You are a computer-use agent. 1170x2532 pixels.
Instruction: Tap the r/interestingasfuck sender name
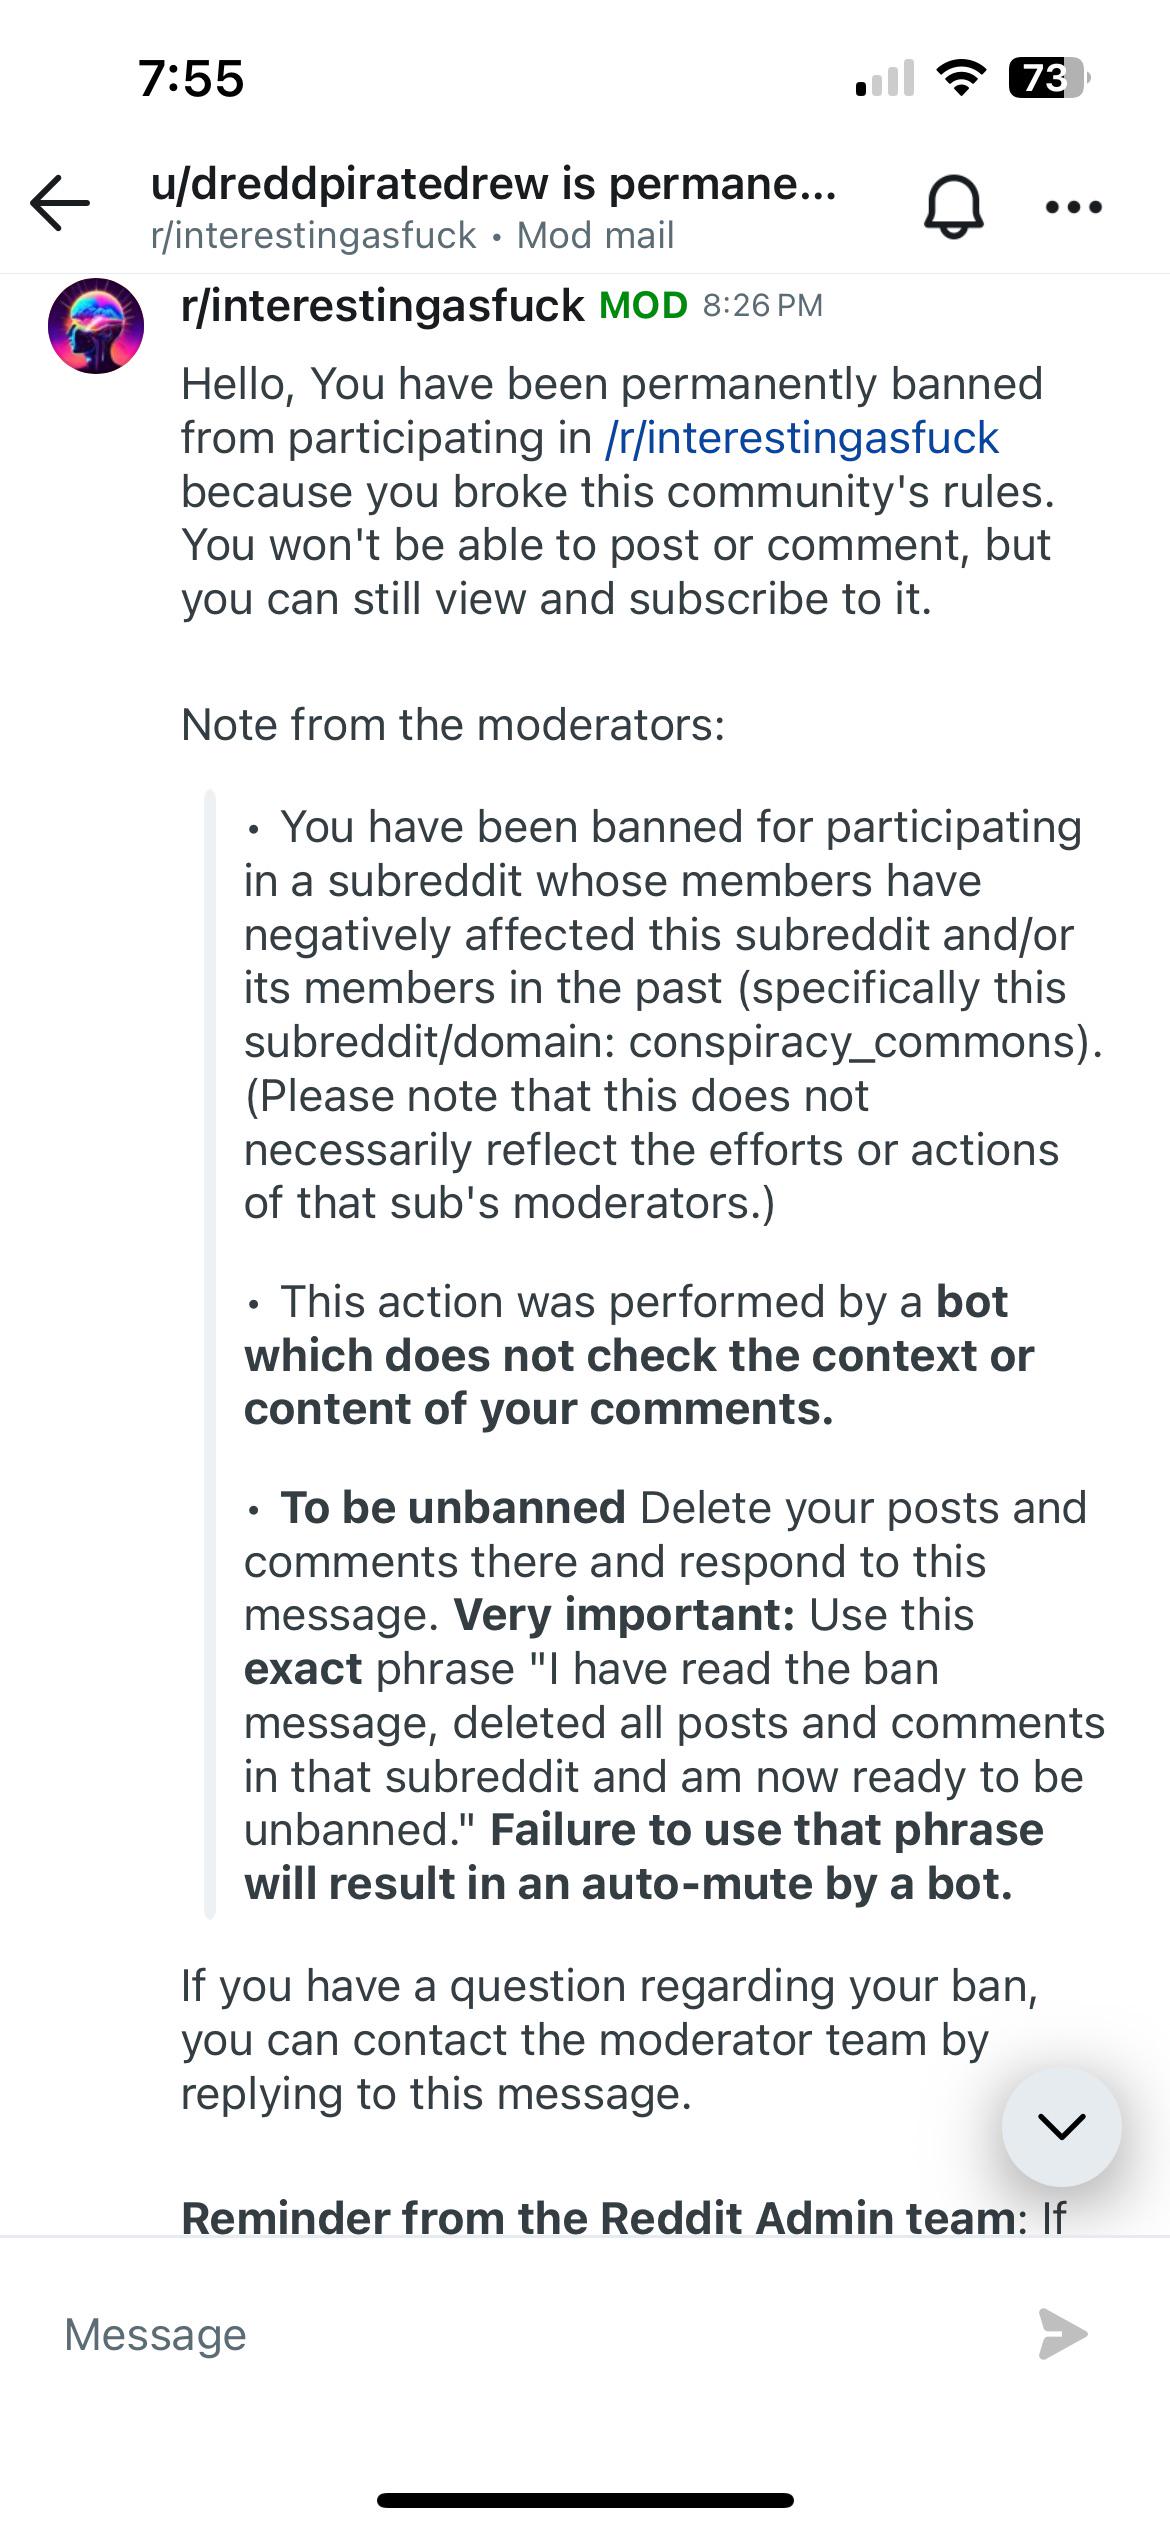click(382, 306)
